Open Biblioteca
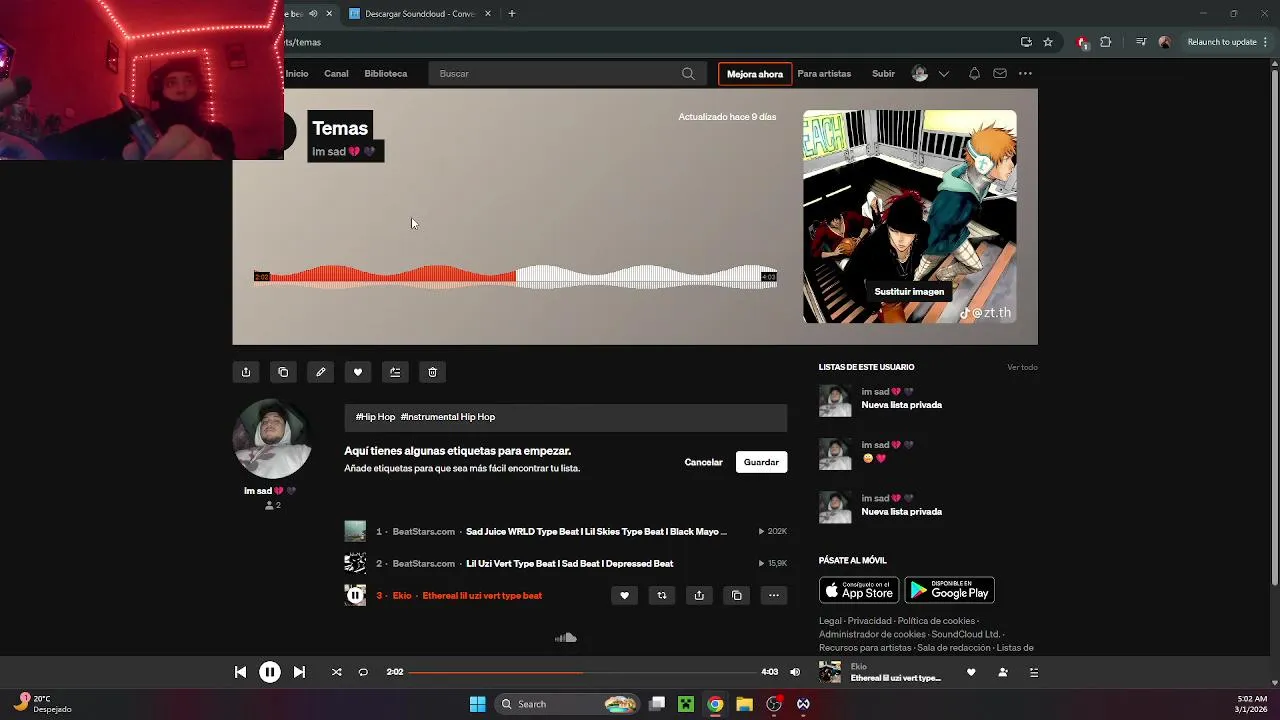The height and width of the screenshot is (720, 1280). pos(386,74)
